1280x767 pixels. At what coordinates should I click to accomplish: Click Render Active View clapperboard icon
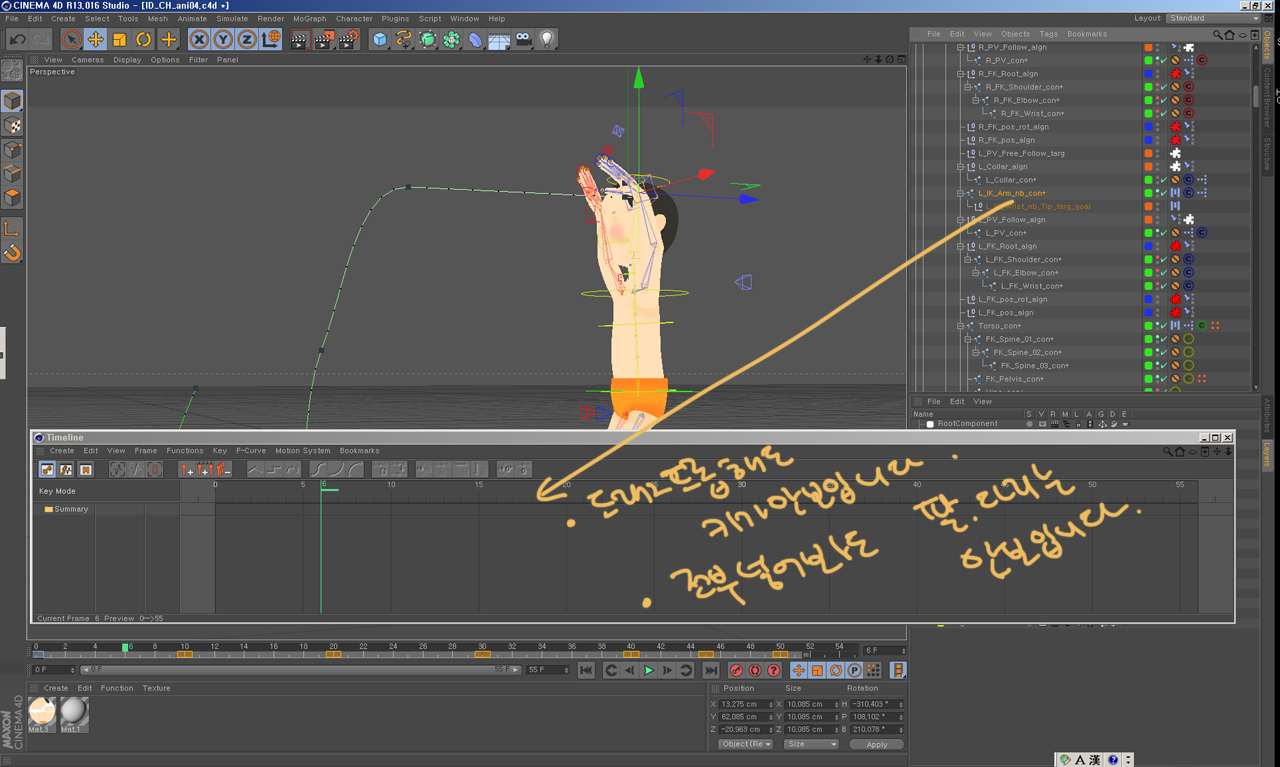point(300,40)
